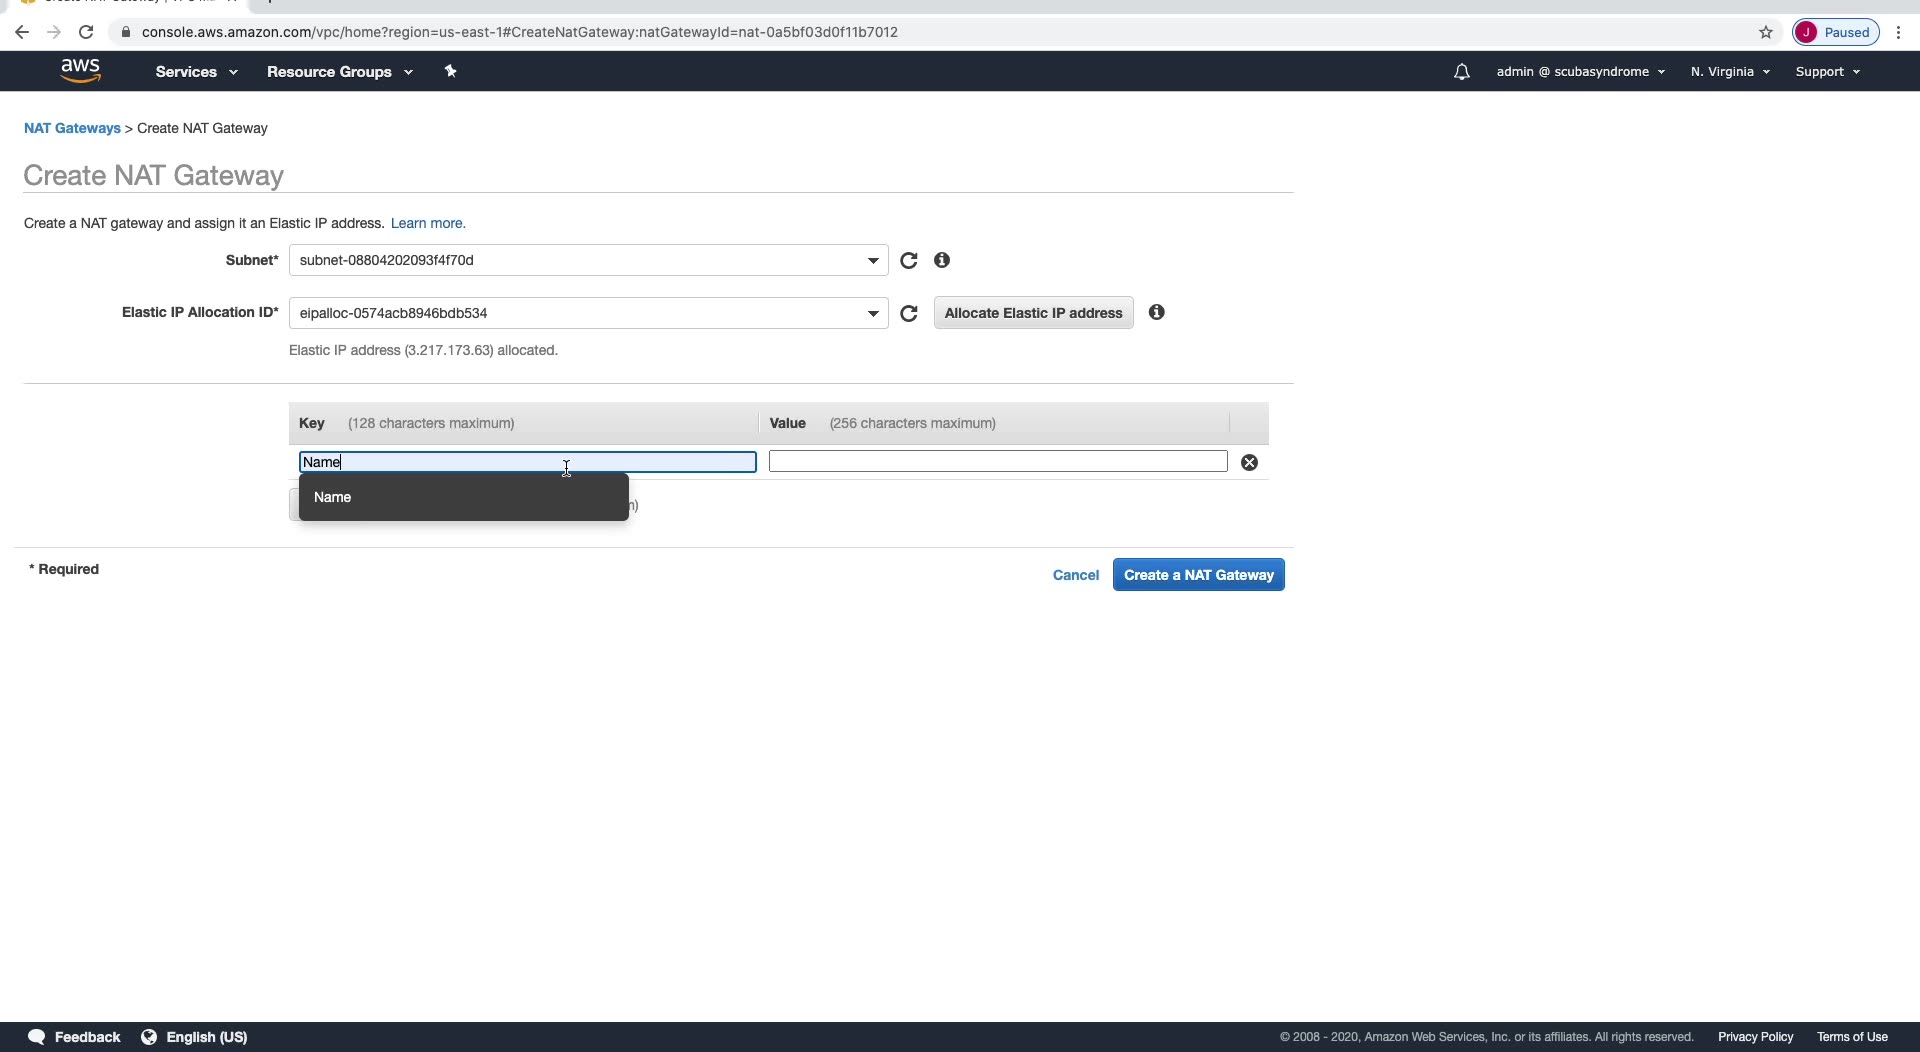This screenshot has width=1920, height=1052.
Task: Refresh the Subnet list
Action: click(908, 260)
